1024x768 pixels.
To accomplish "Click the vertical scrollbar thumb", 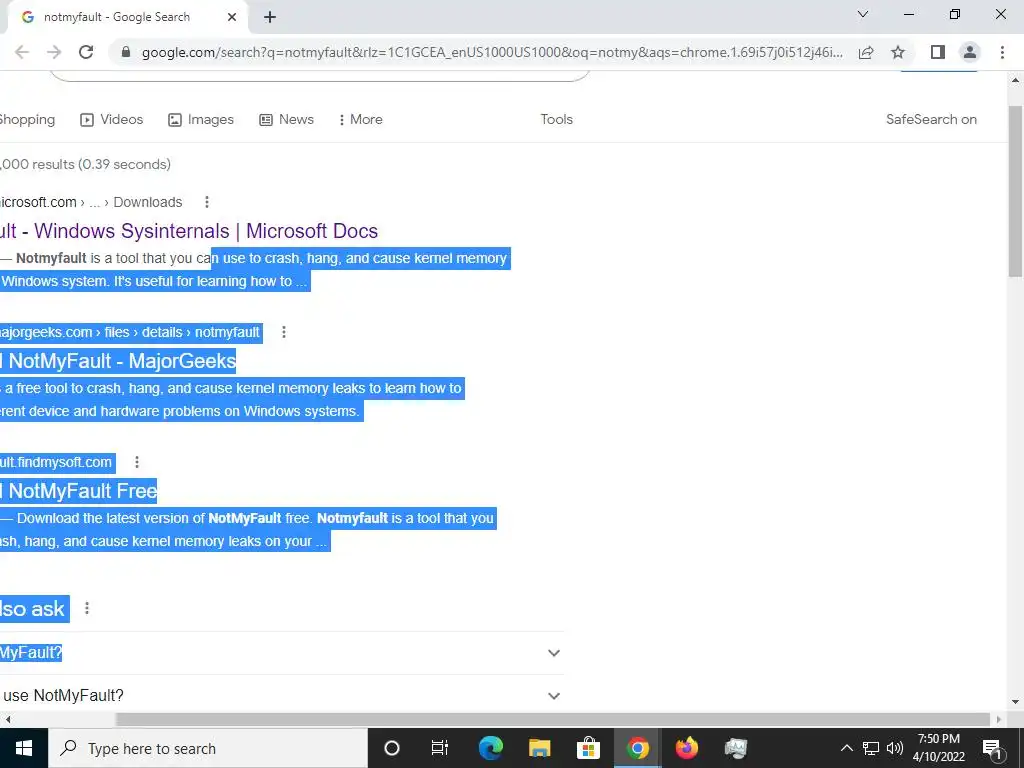I will tap(1016, 191).
